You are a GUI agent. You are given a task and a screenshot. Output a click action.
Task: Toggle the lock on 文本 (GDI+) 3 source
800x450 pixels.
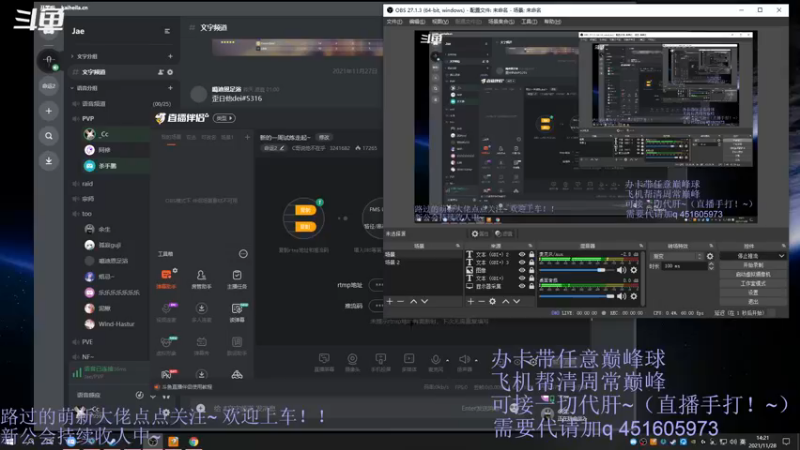click(x=532, y=262)
